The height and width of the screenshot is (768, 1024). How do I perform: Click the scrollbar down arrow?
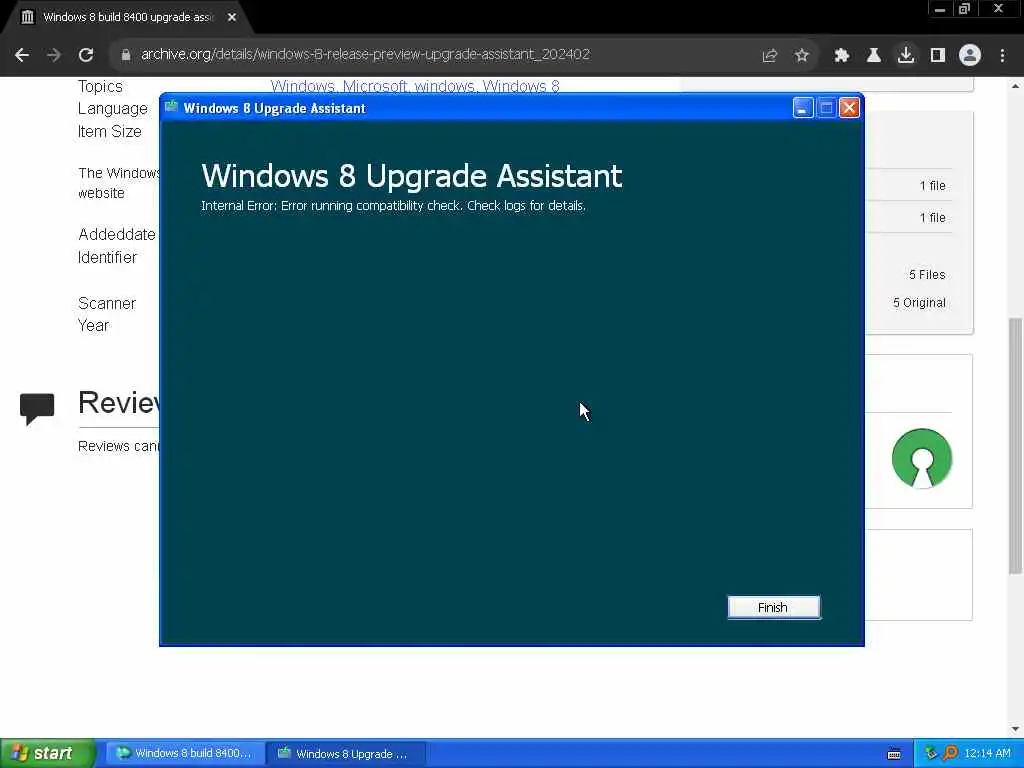(1016, 729)
